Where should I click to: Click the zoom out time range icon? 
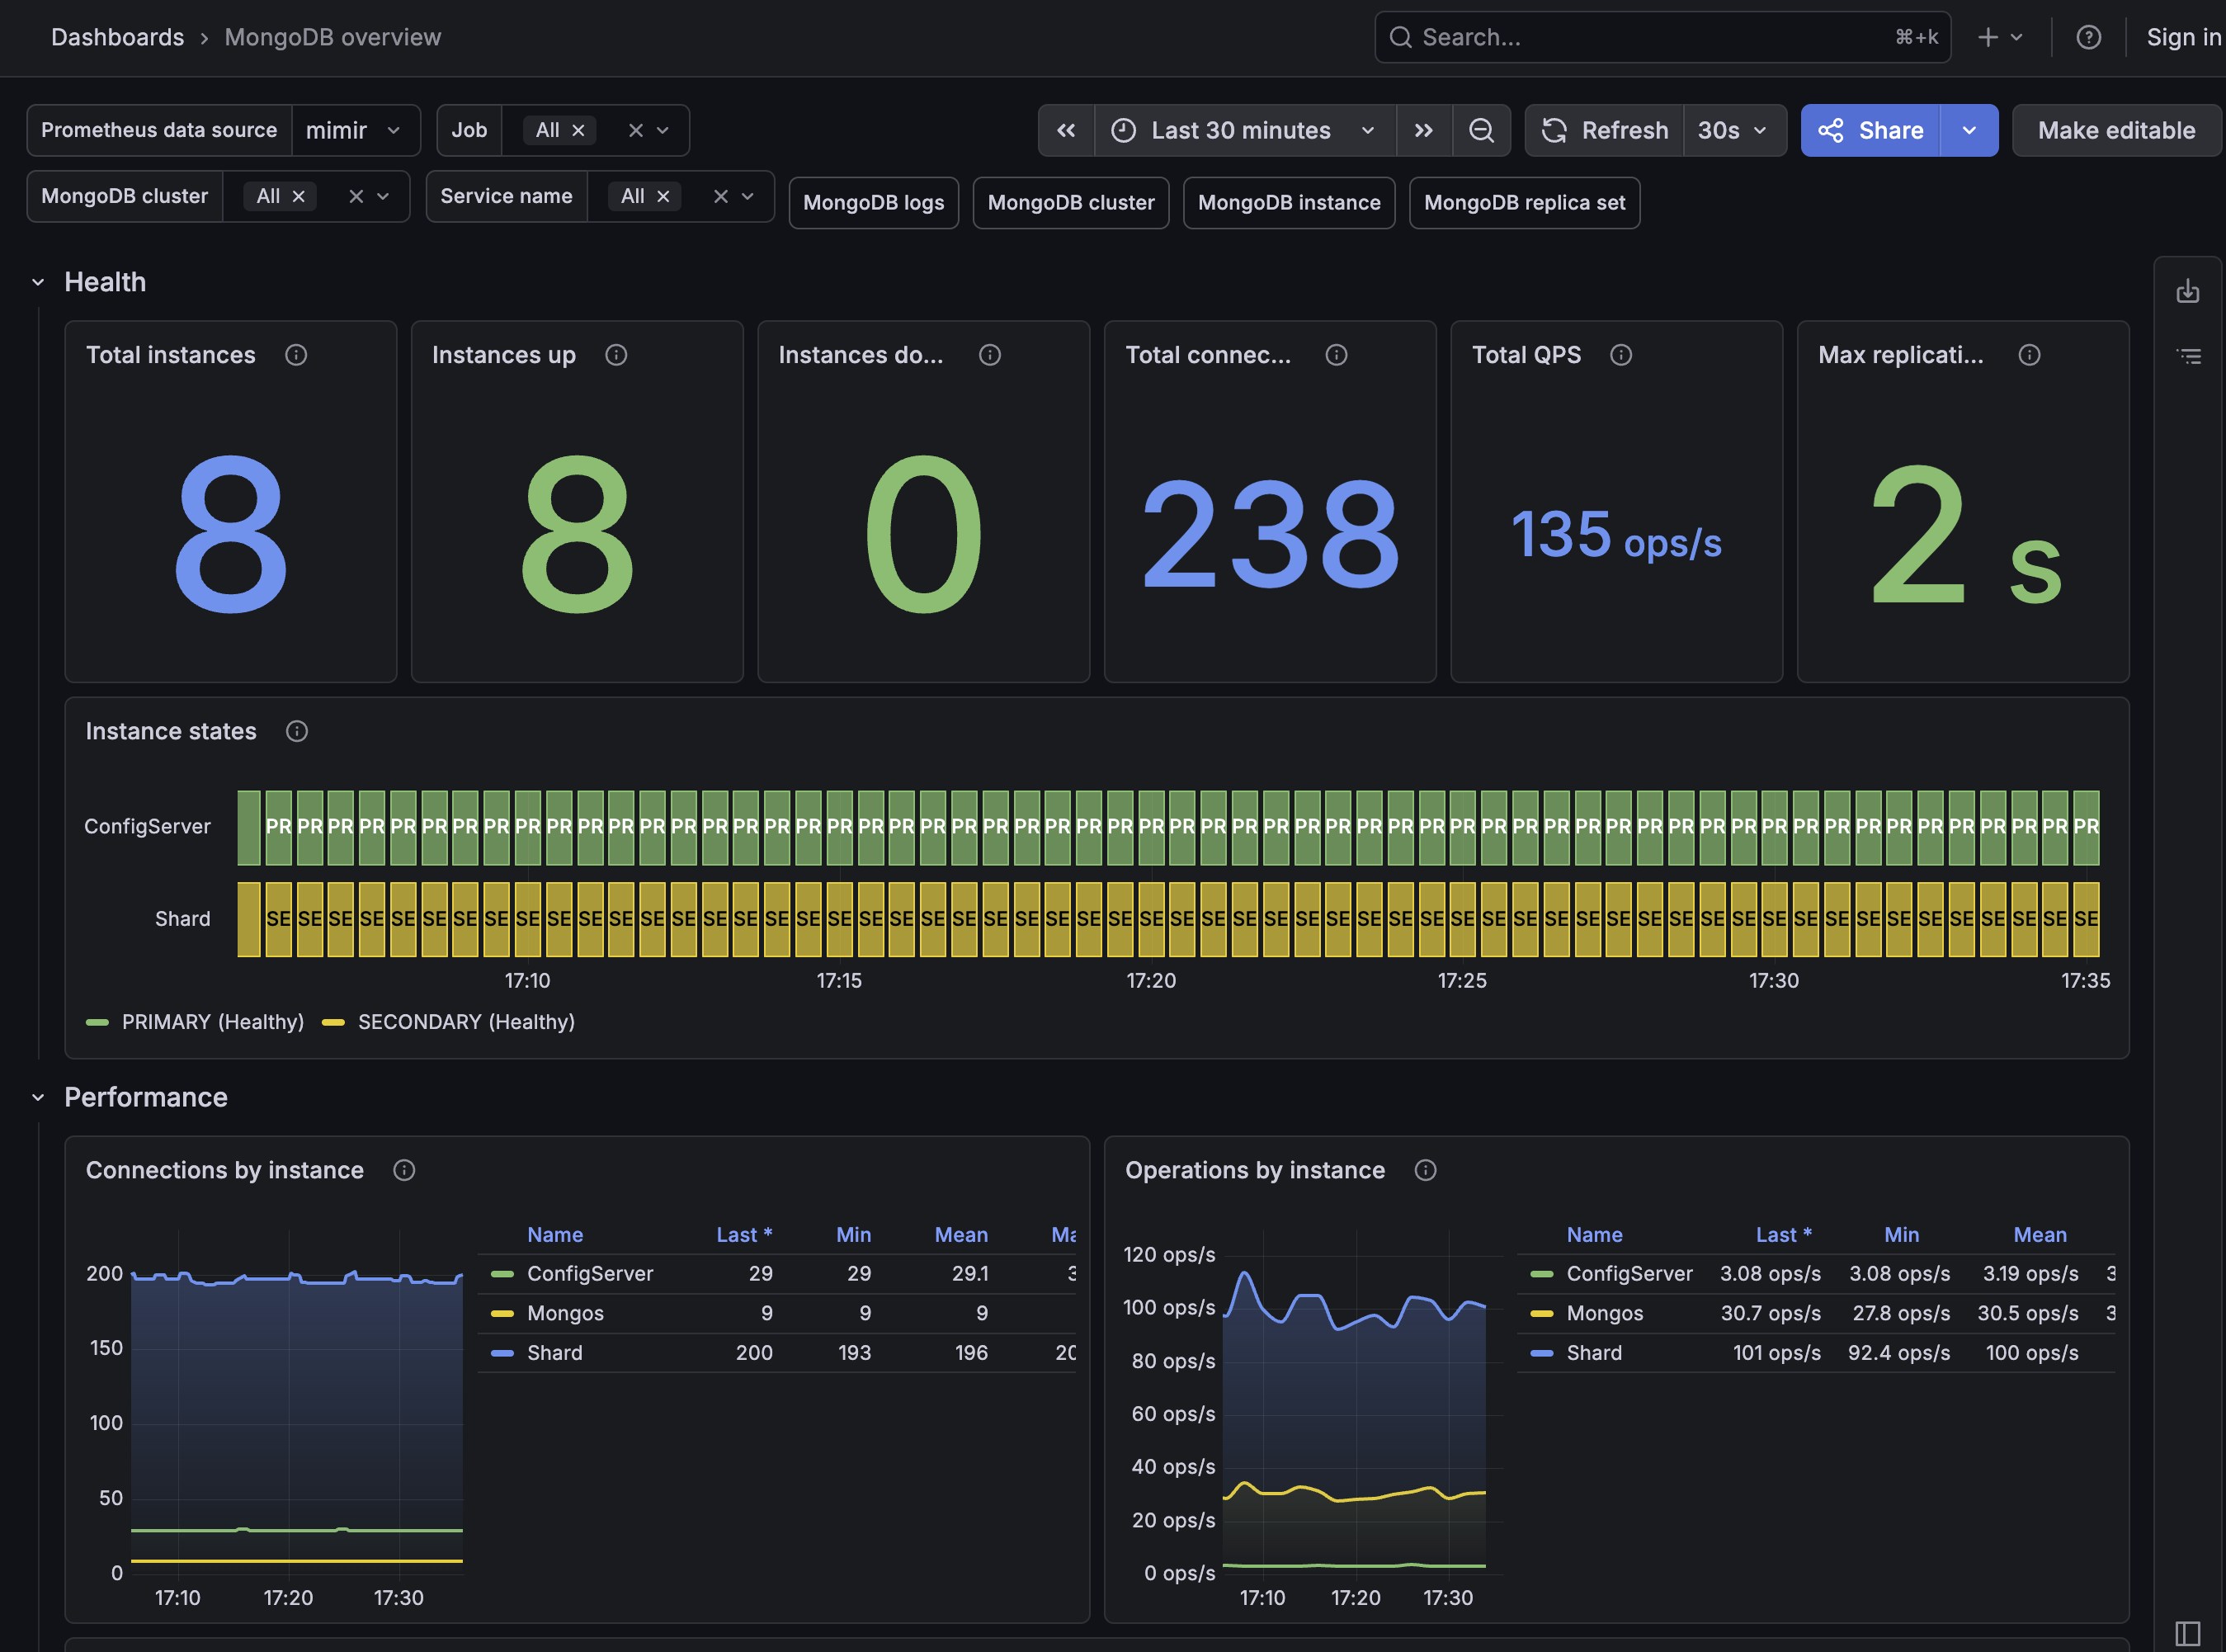click(x=1481, y=131)
